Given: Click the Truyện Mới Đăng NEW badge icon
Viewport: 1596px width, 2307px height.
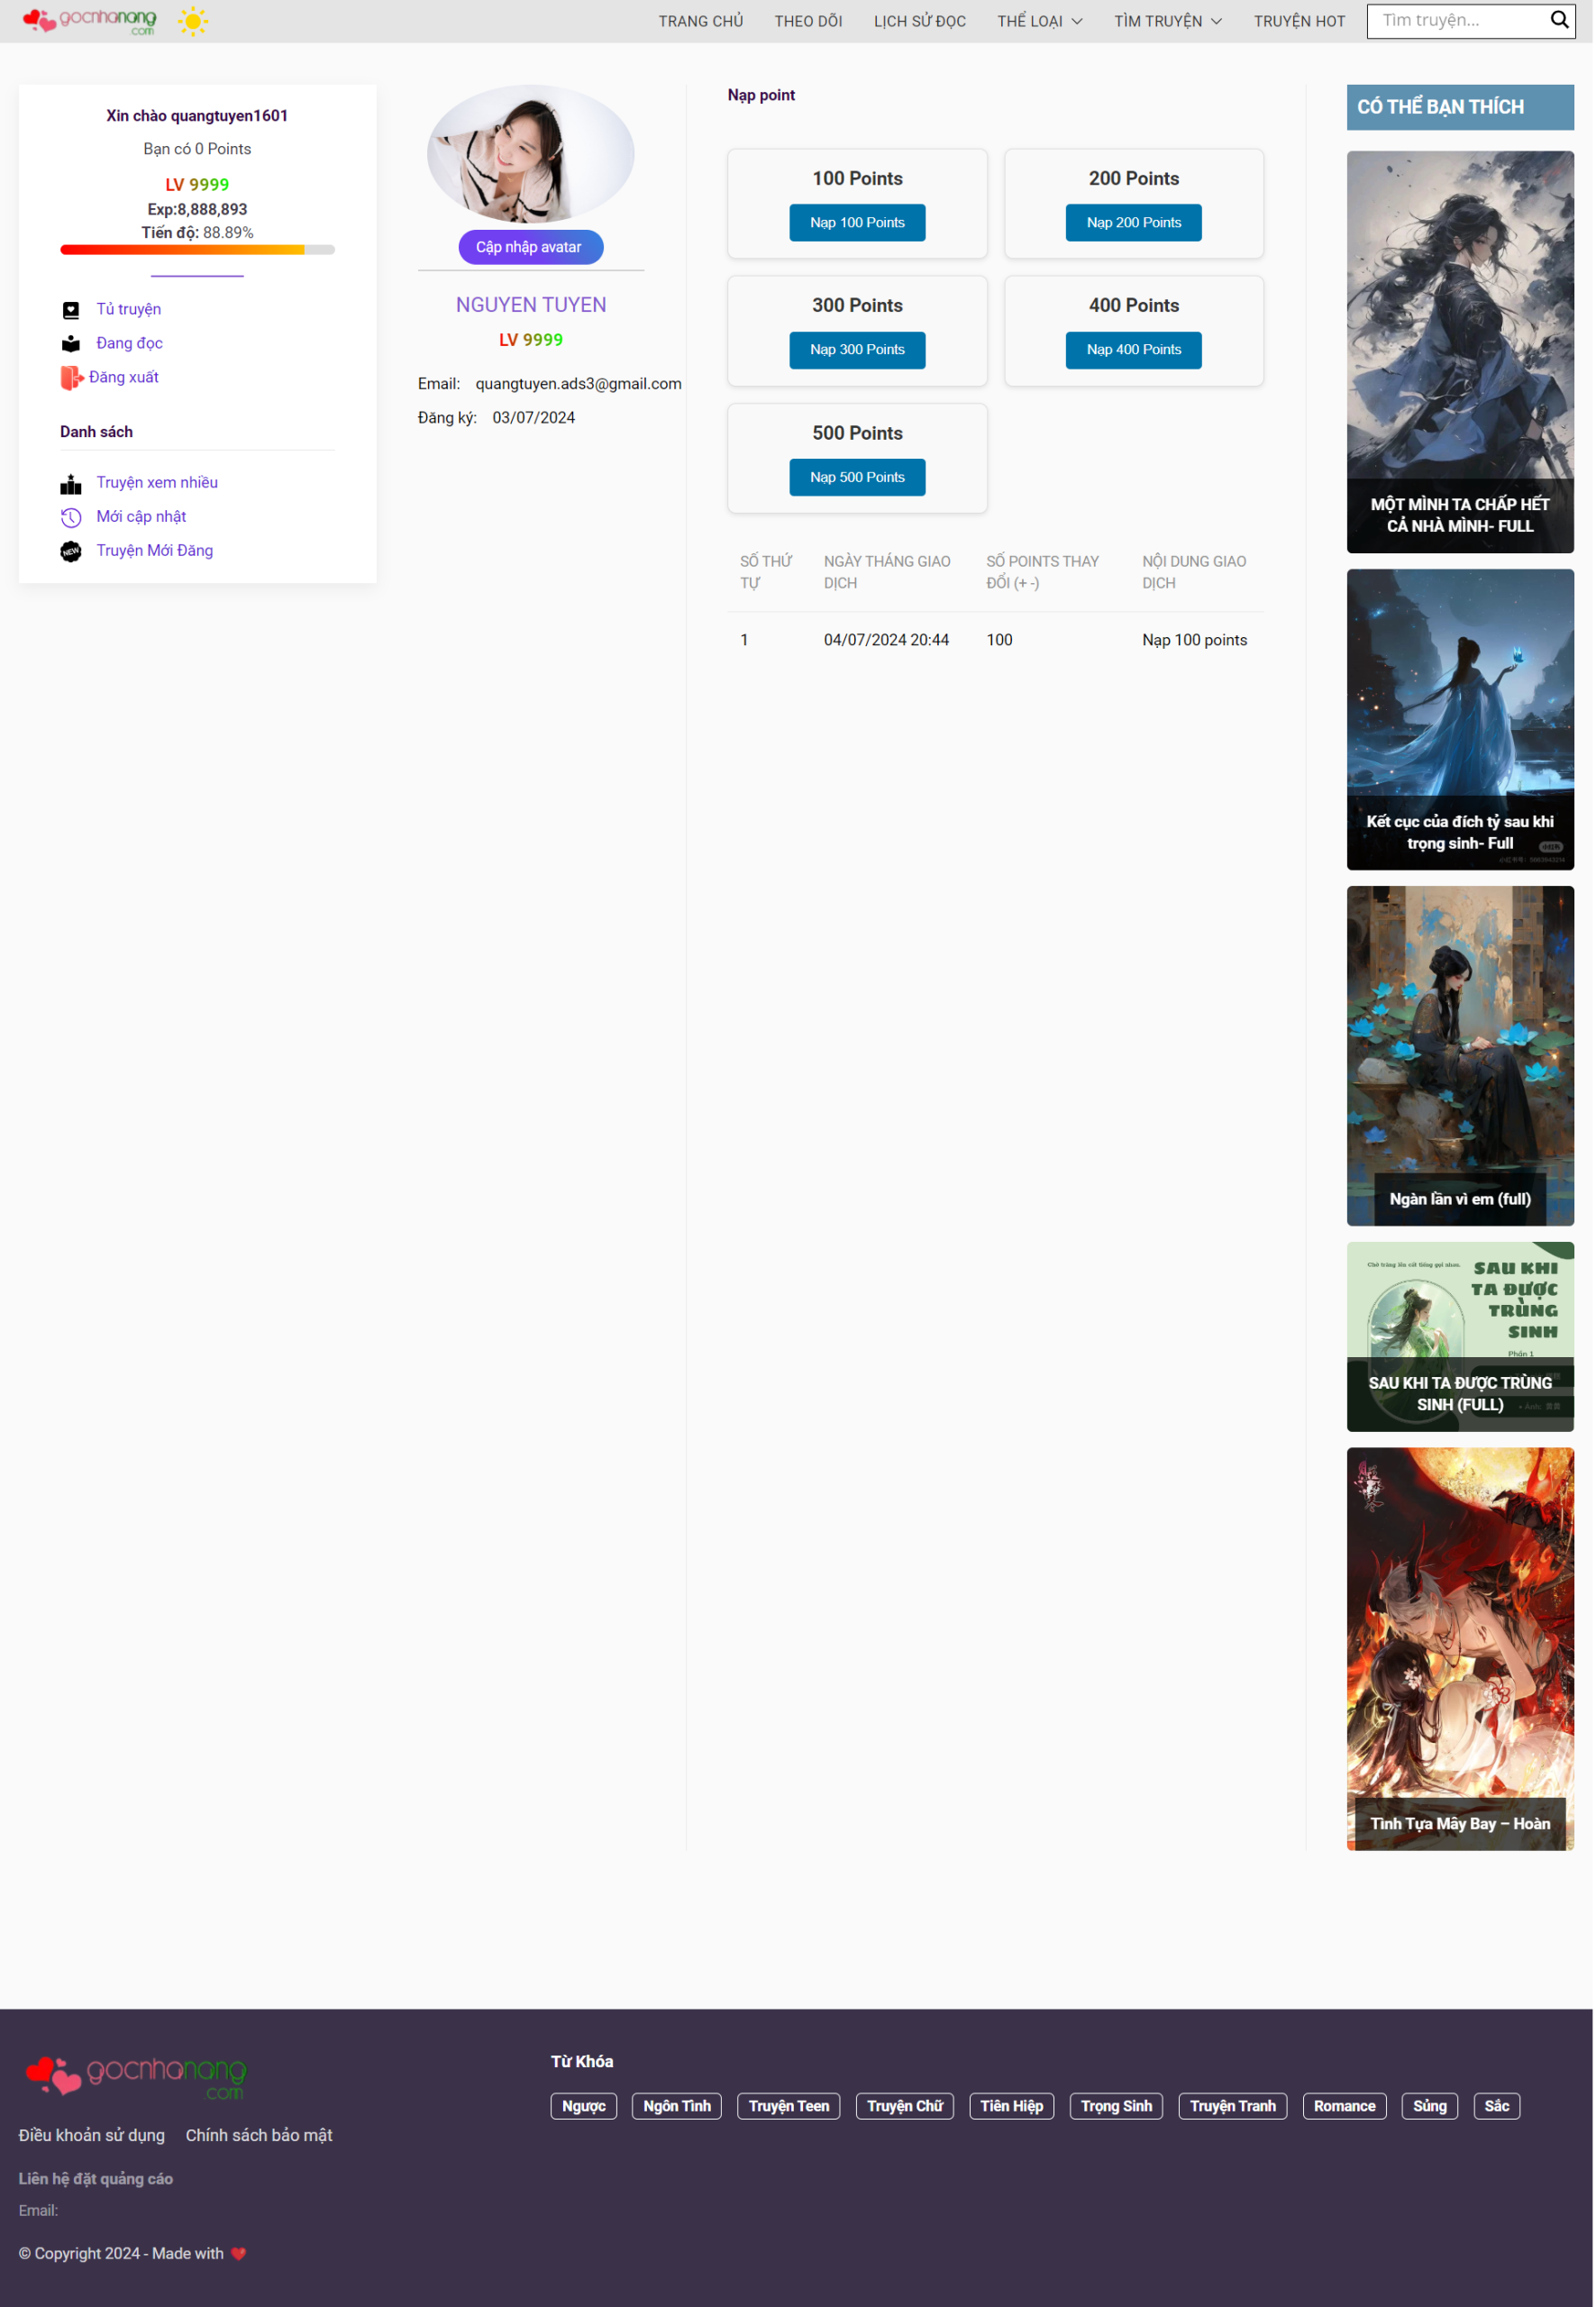Looking at the screenshot, I should 71,552.
